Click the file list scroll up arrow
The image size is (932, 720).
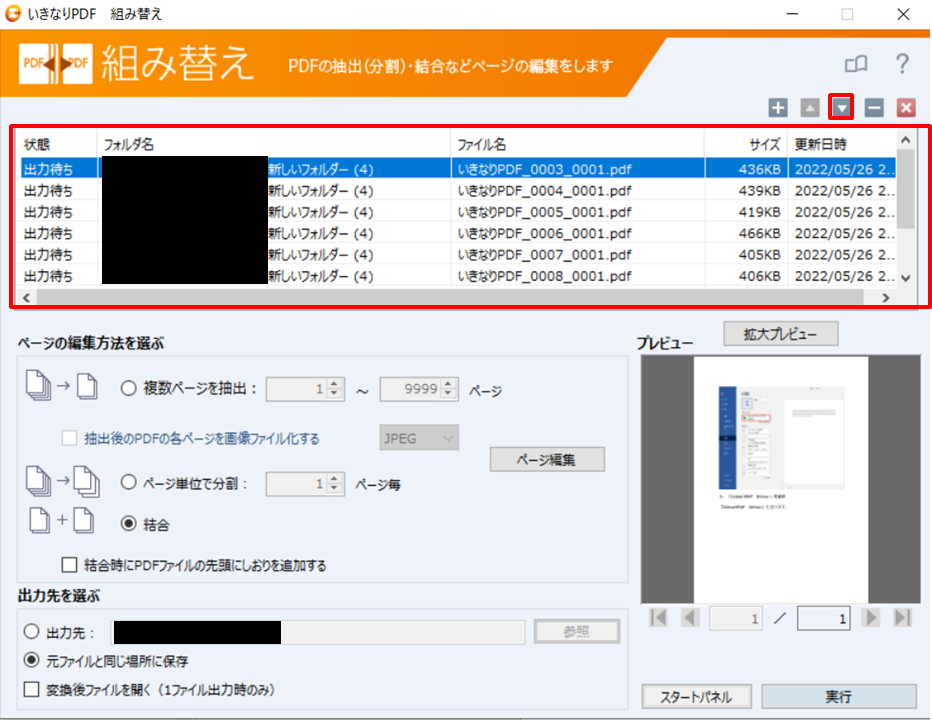905,140
